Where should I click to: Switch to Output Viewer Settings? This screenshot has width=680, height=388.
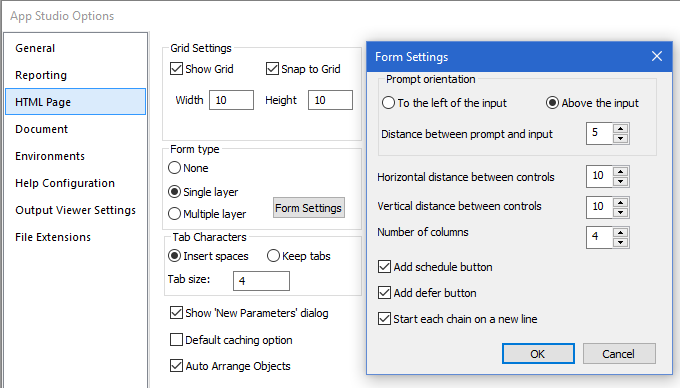click(75, 210)
